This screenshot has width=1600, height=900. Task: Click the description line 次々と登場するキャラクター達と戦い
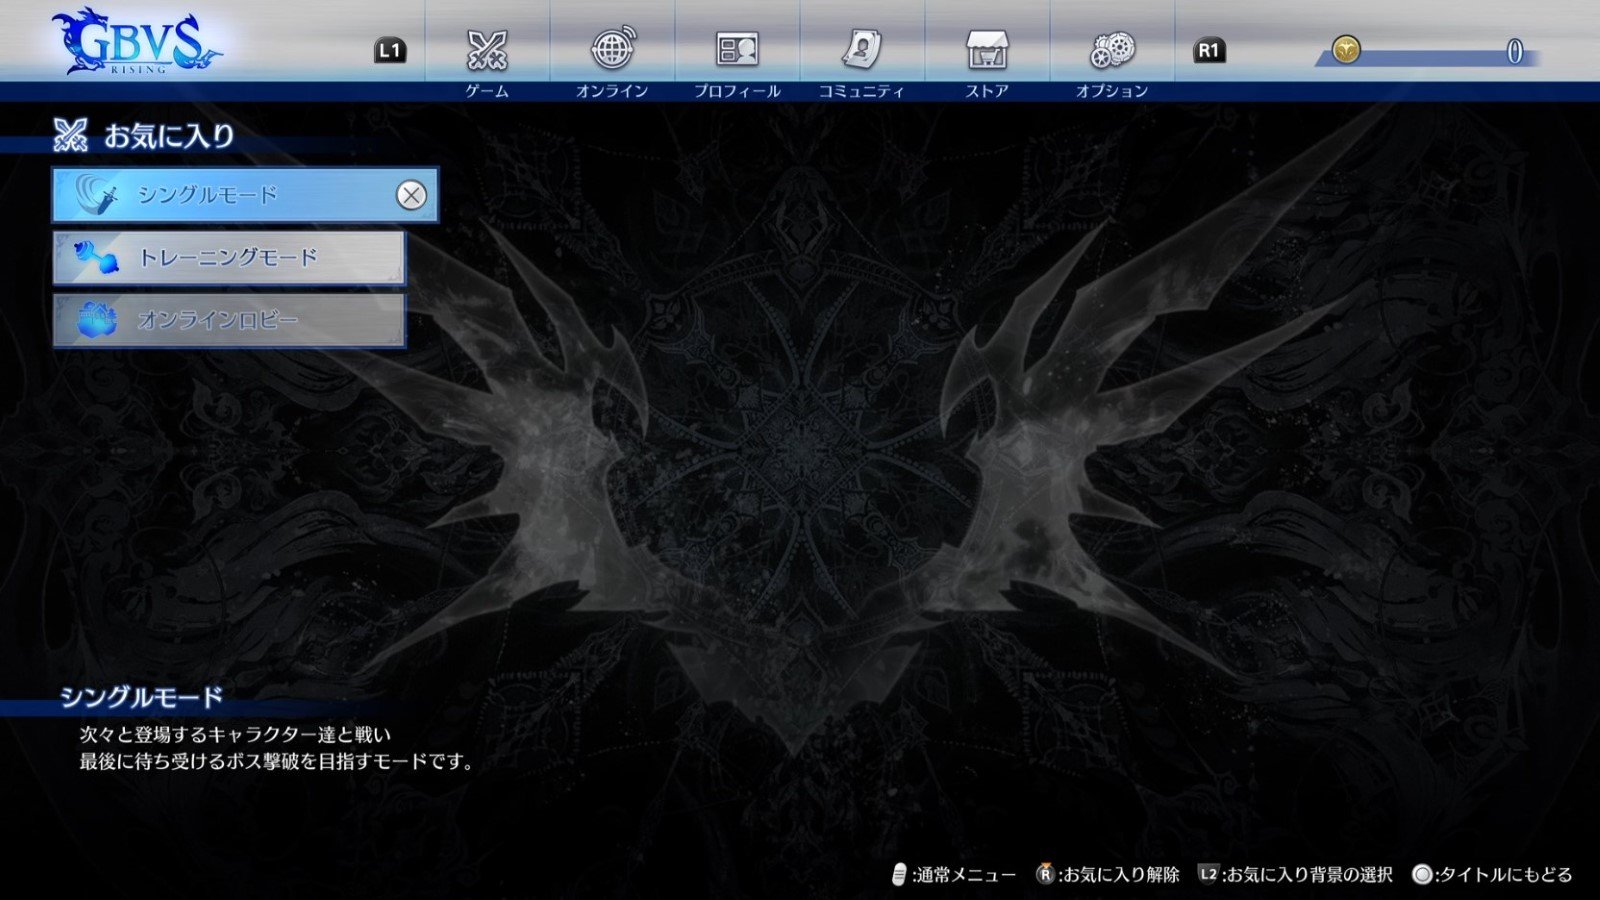(235, 735)
